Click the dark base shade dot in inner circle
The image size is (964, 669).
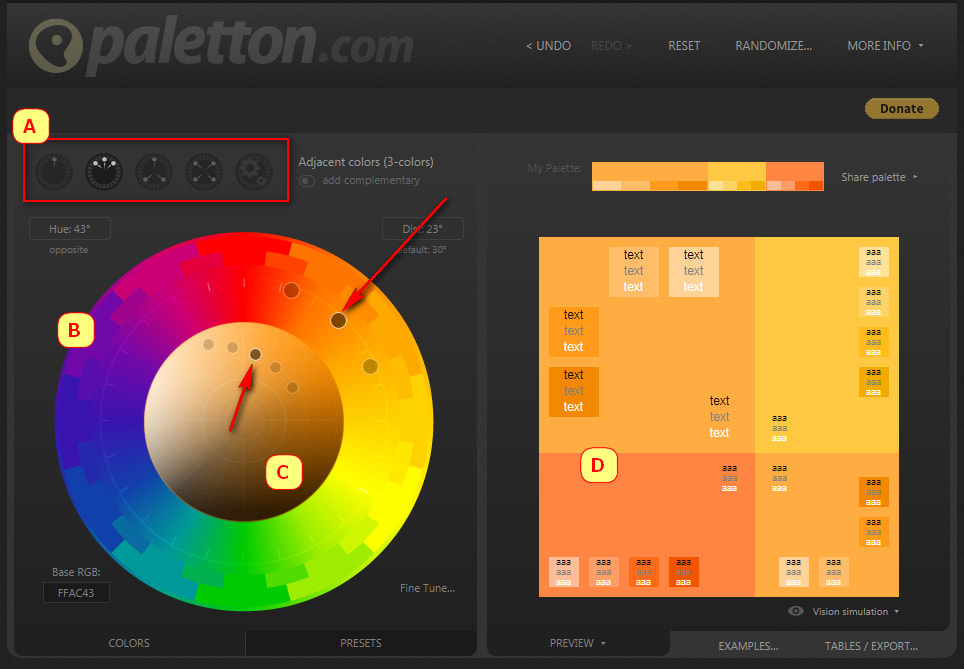[255, 354]
